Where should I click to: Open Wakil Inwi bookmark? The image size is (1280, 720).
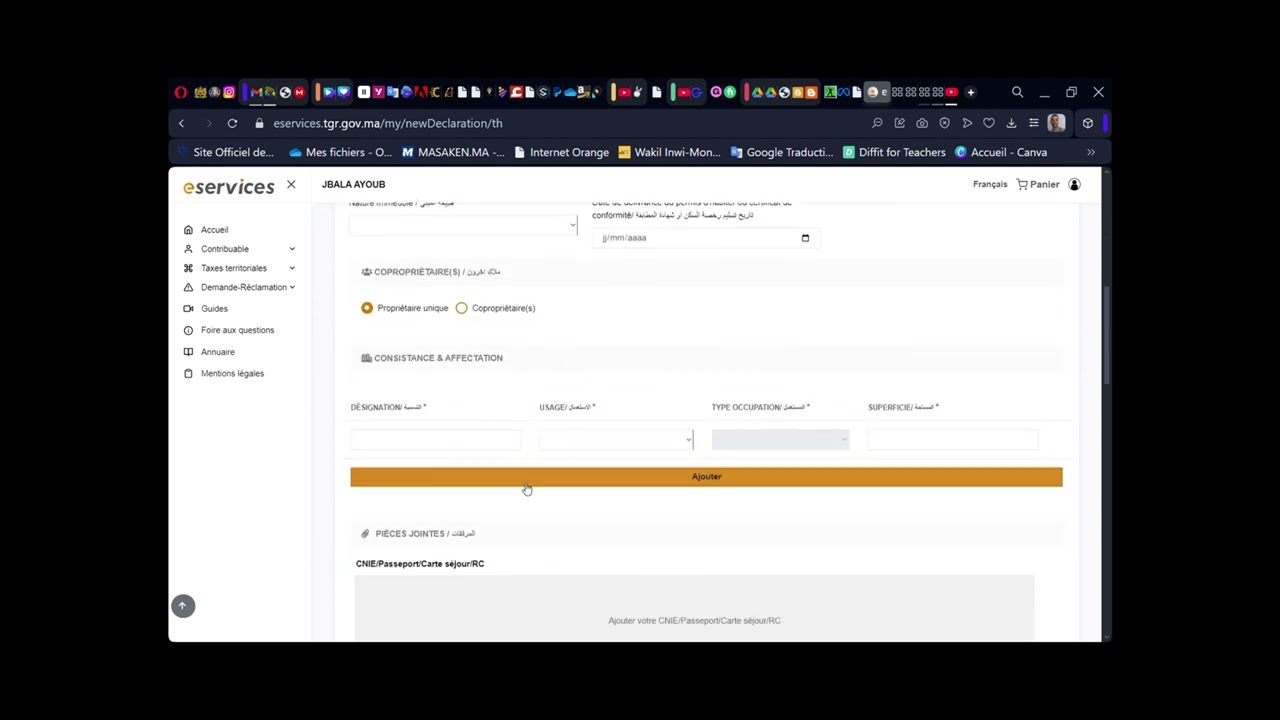pos(669,152)
